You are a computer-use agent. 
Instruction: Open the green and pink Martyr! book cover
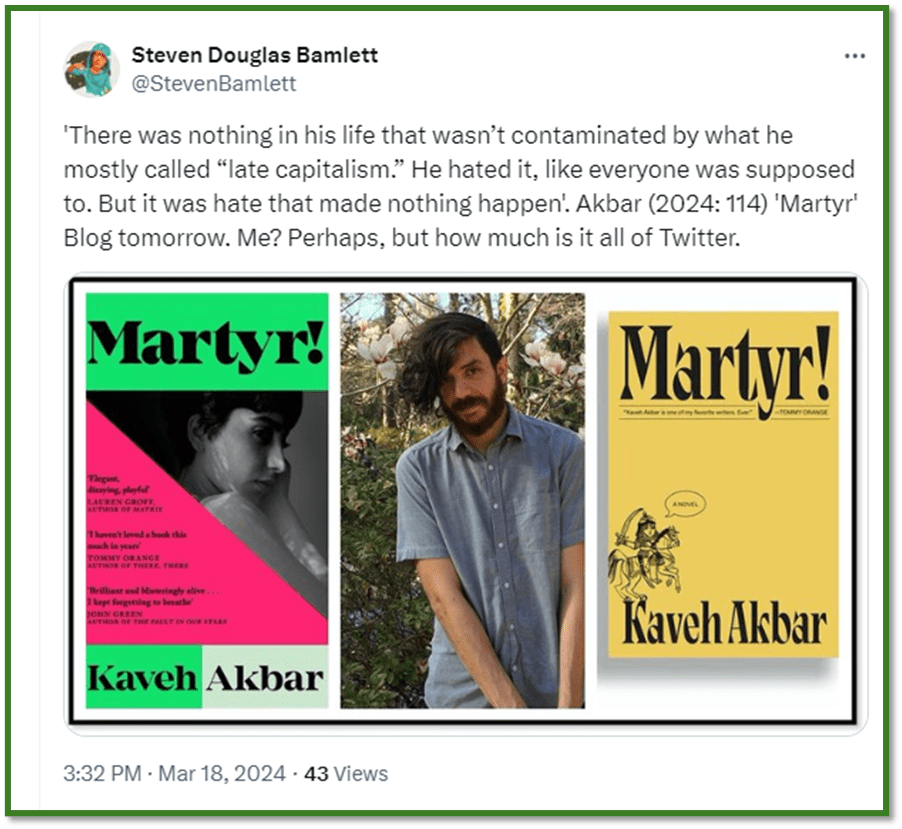coord(207,500)
